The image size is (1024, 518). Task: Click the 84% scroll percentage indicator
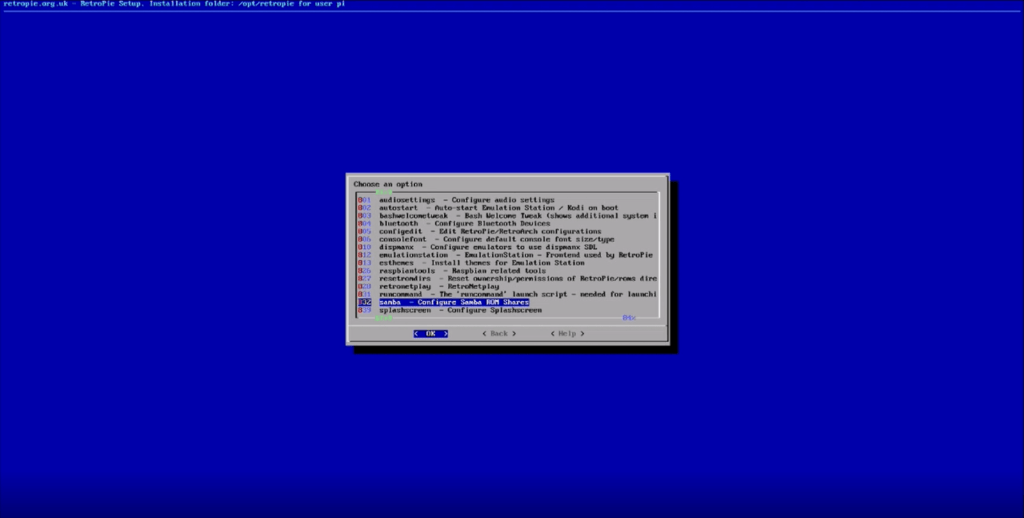pyautogui.click(x=629, y=318)
